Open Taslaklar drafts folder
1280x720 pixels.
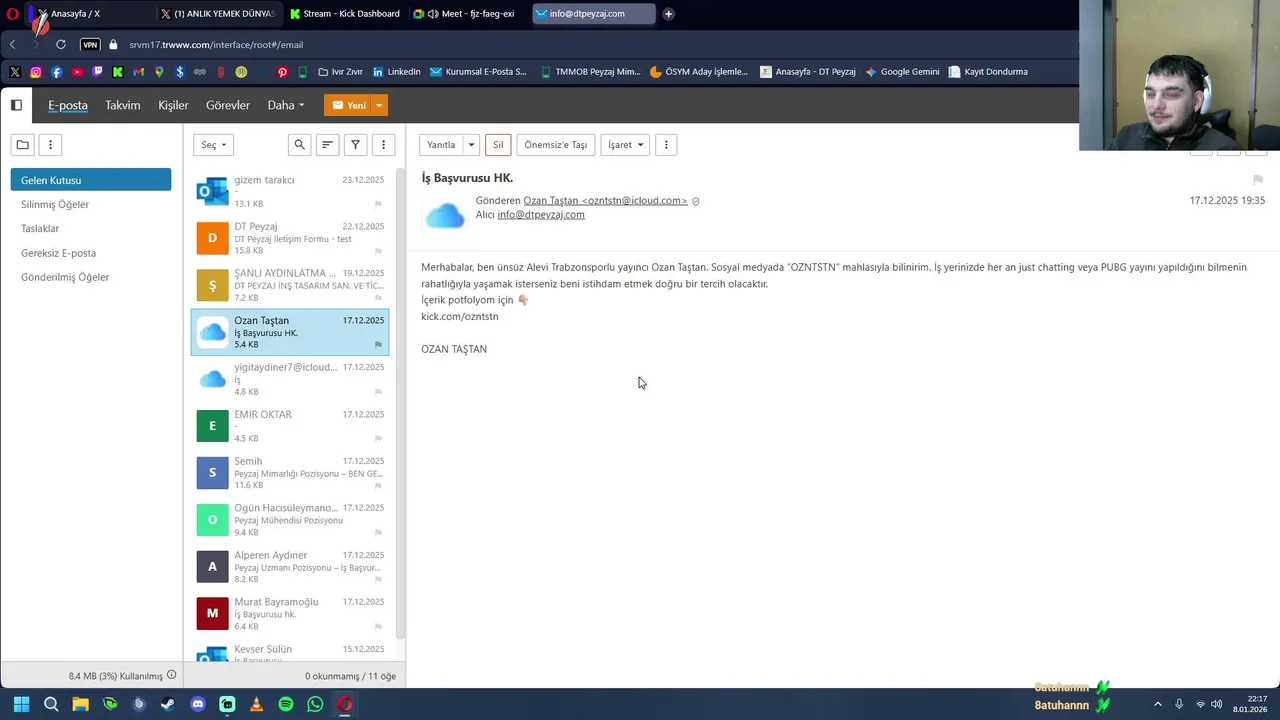(40, 228)
